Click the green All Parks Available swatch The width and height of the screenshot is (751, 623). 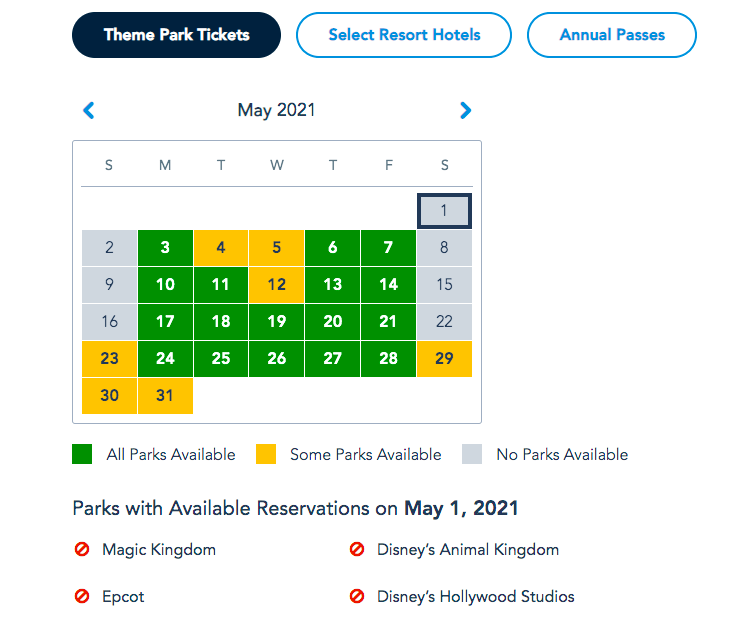click(82, 454)
